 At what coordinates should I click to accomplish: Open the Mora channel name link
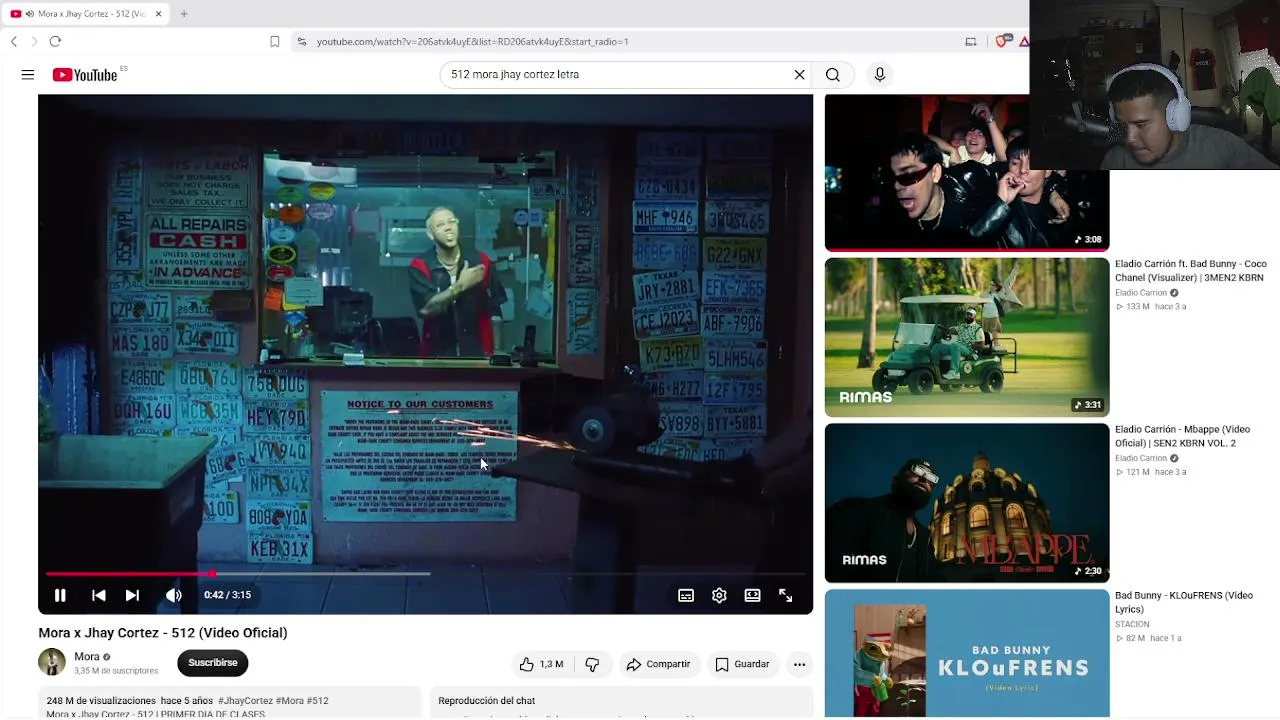87,657
